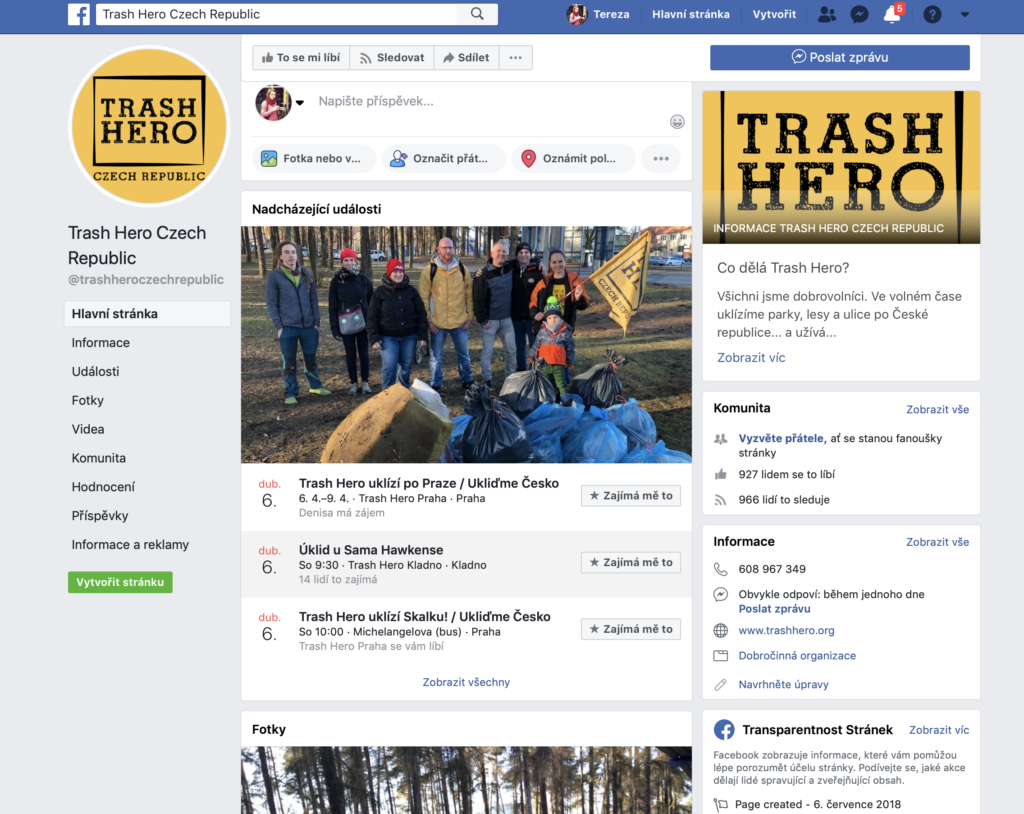Click Zobrazit všechny events link

pyautogui.click(x=466, y=682)
